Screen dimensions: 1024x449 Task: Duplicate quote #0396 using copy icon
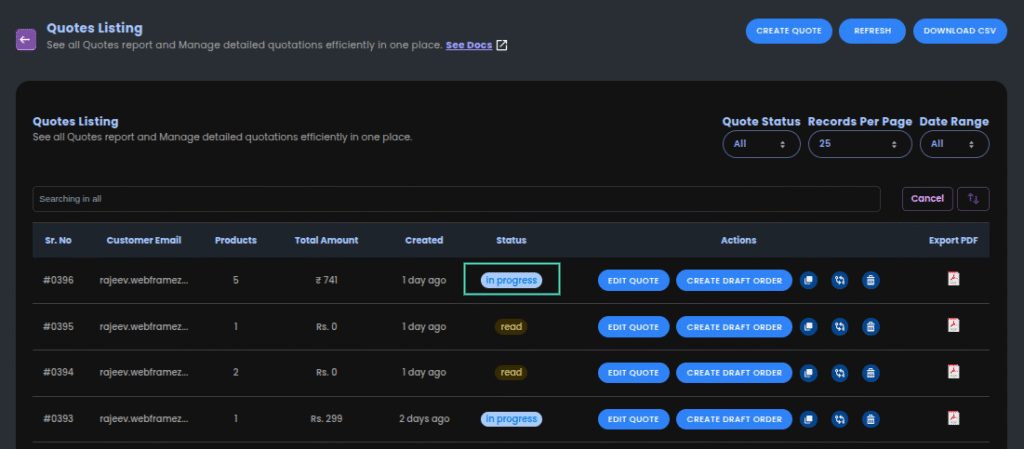[x=809, y=280]
